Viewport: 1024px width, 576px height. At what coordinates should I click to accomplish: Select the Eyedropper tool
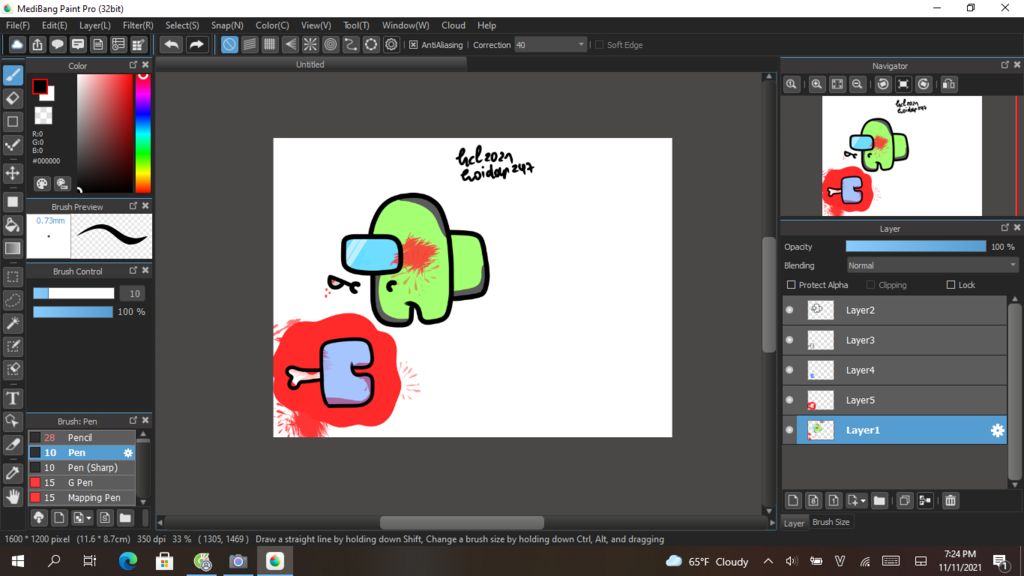point(12,473)
